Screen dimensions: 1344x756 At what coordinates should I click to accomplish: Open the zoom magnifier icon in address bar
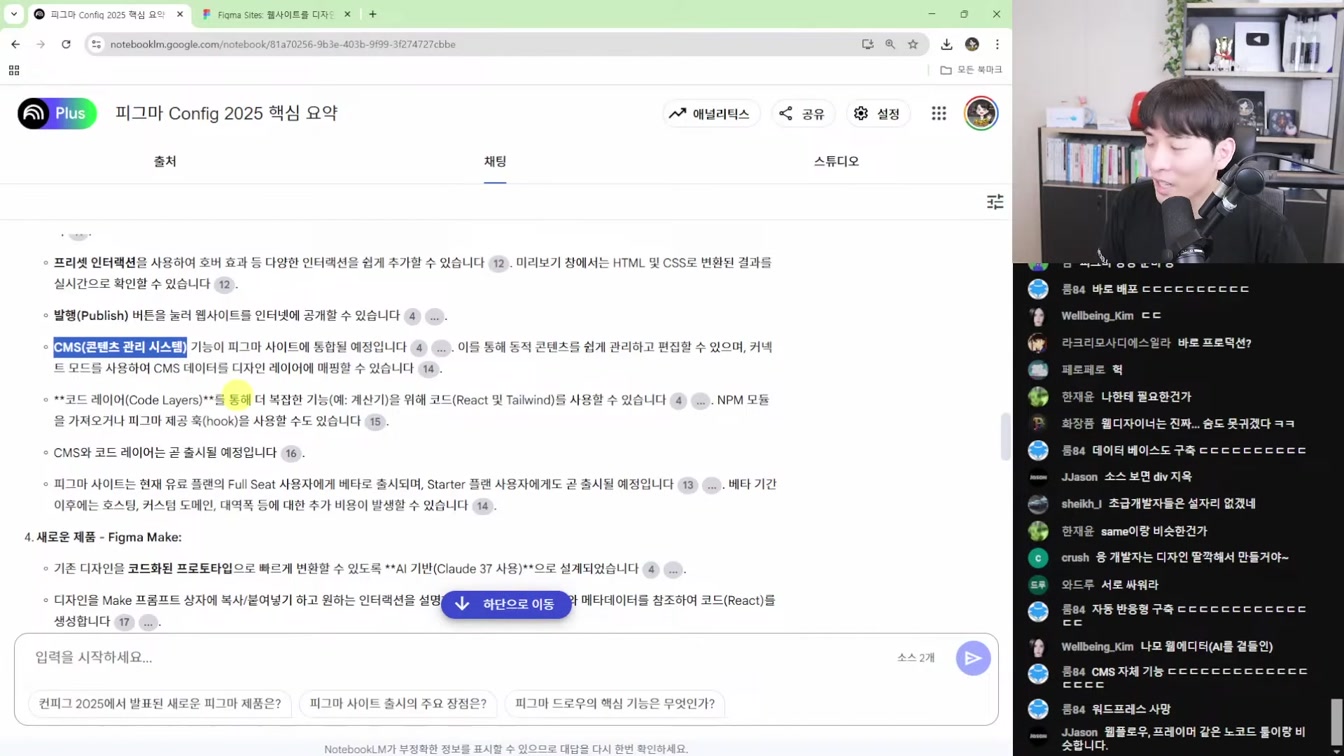pos(890,44)
